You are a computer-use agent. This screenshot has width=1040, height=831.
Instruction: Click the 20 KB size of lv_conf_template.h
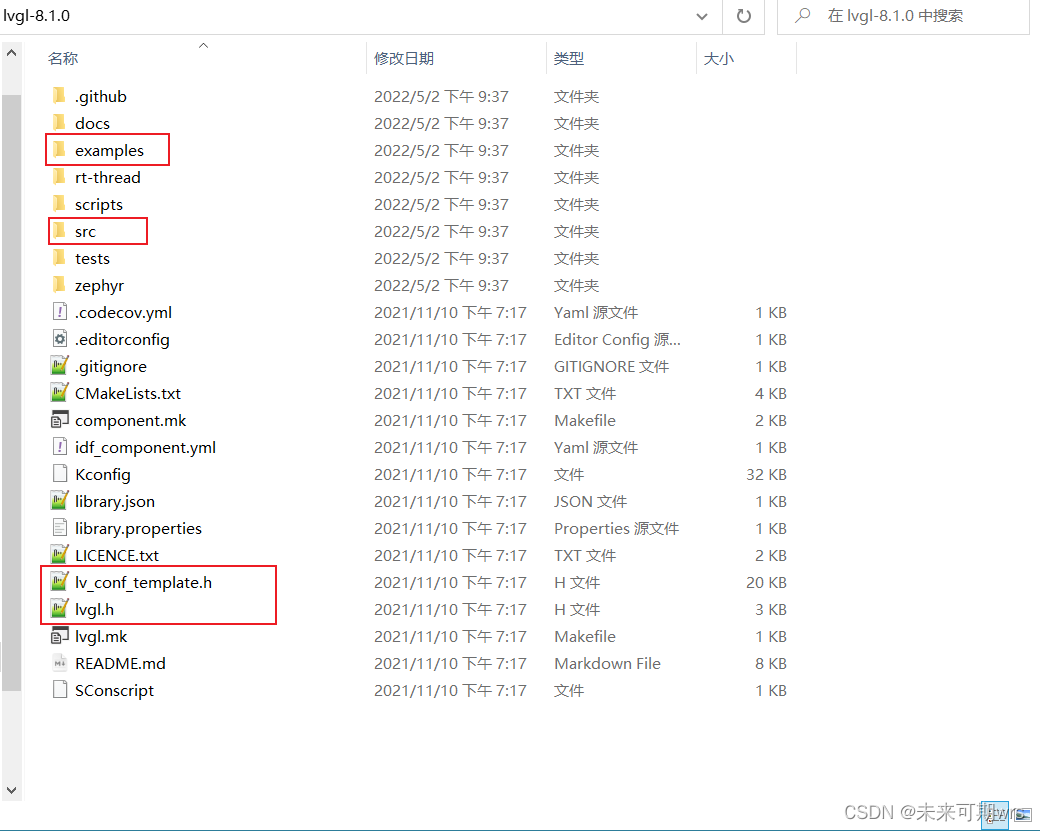coord(766,582)
